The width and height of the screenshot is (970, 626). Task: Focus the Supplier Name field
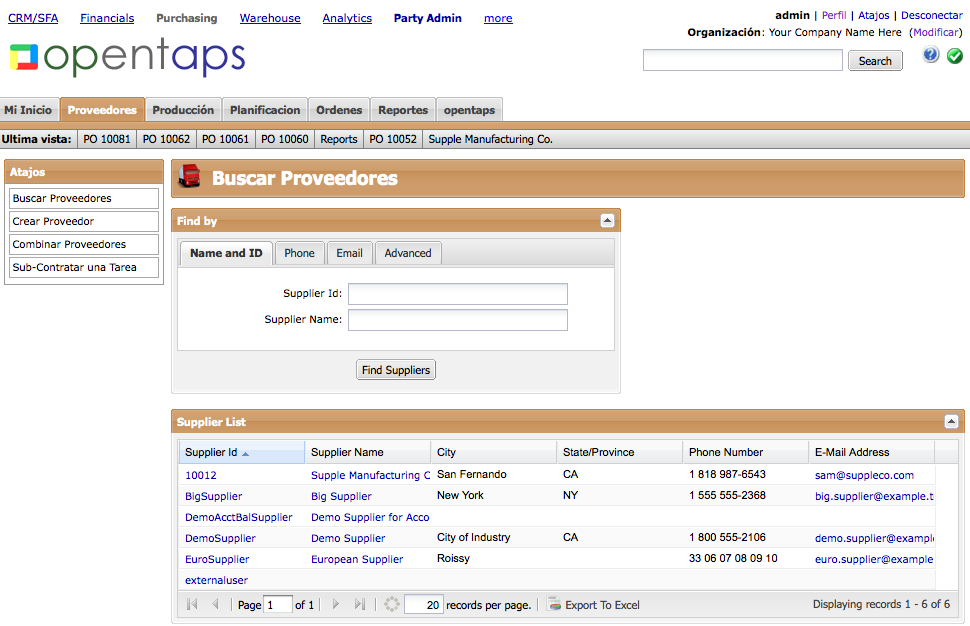coord(458,320)
